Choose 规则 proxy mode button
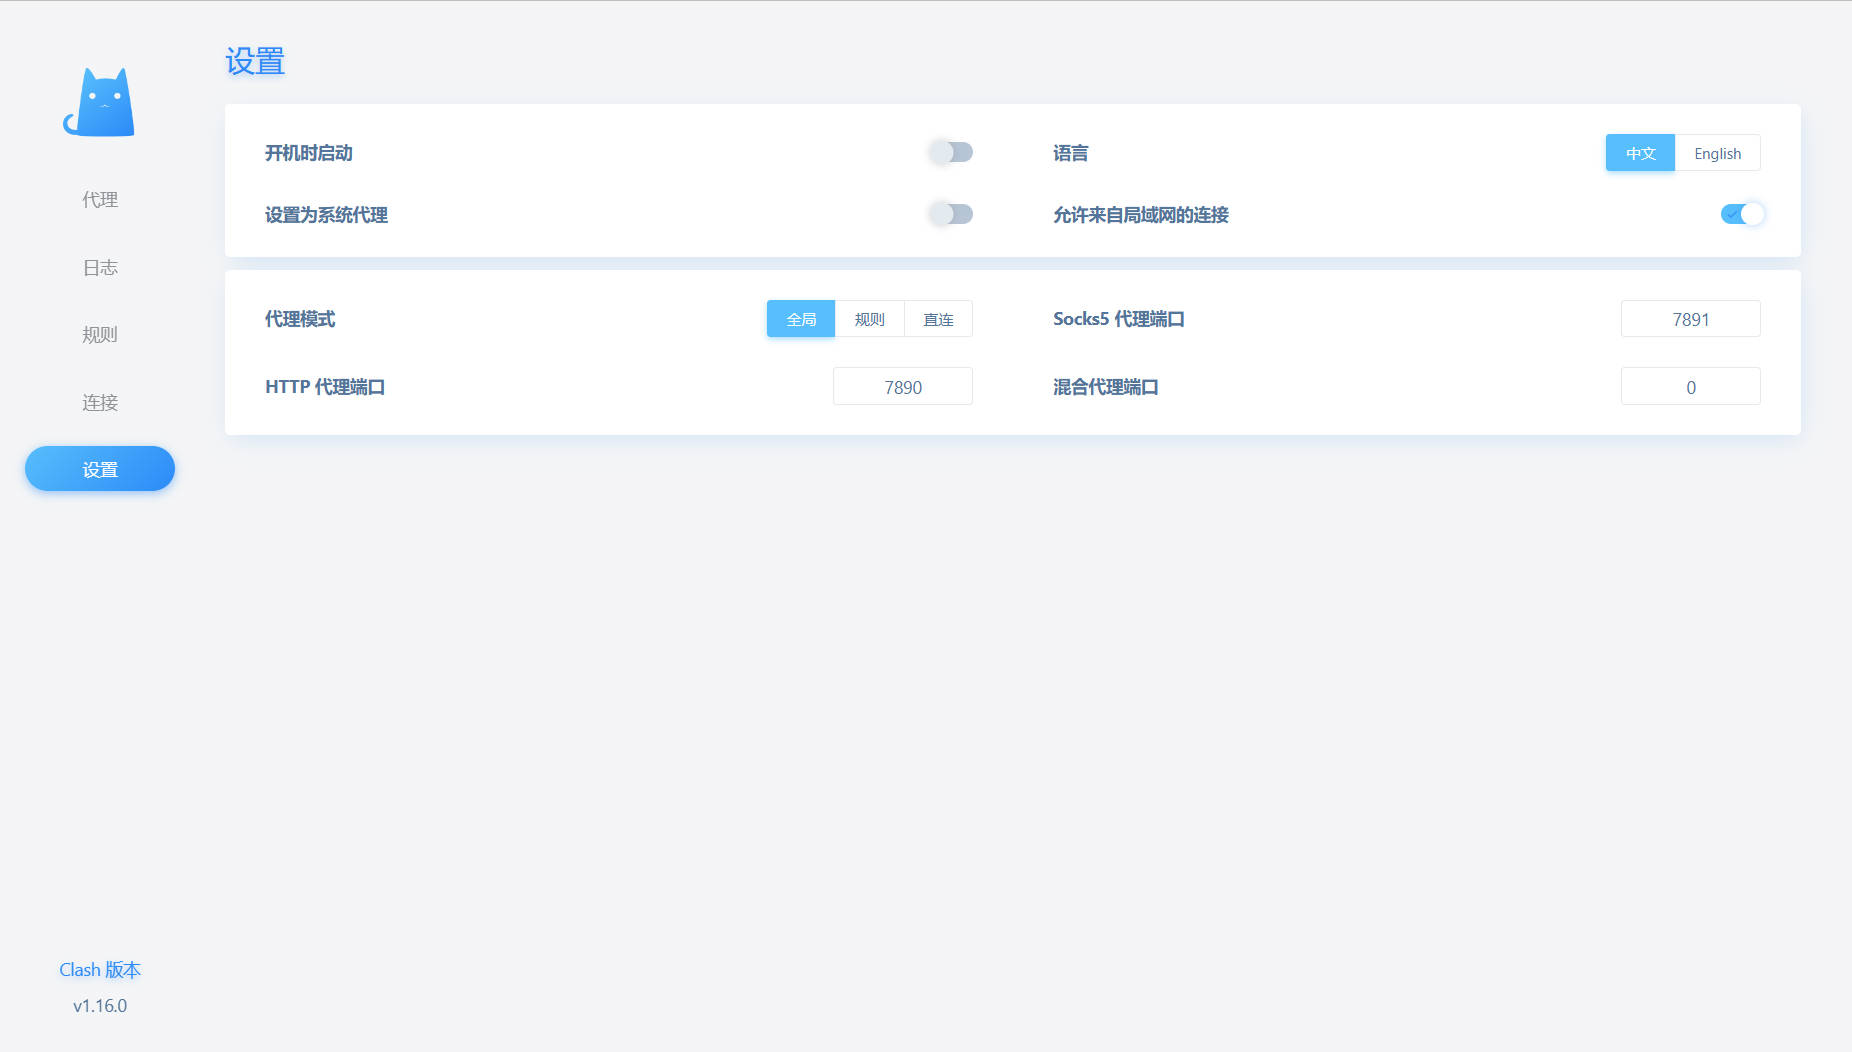 [869, 319]
